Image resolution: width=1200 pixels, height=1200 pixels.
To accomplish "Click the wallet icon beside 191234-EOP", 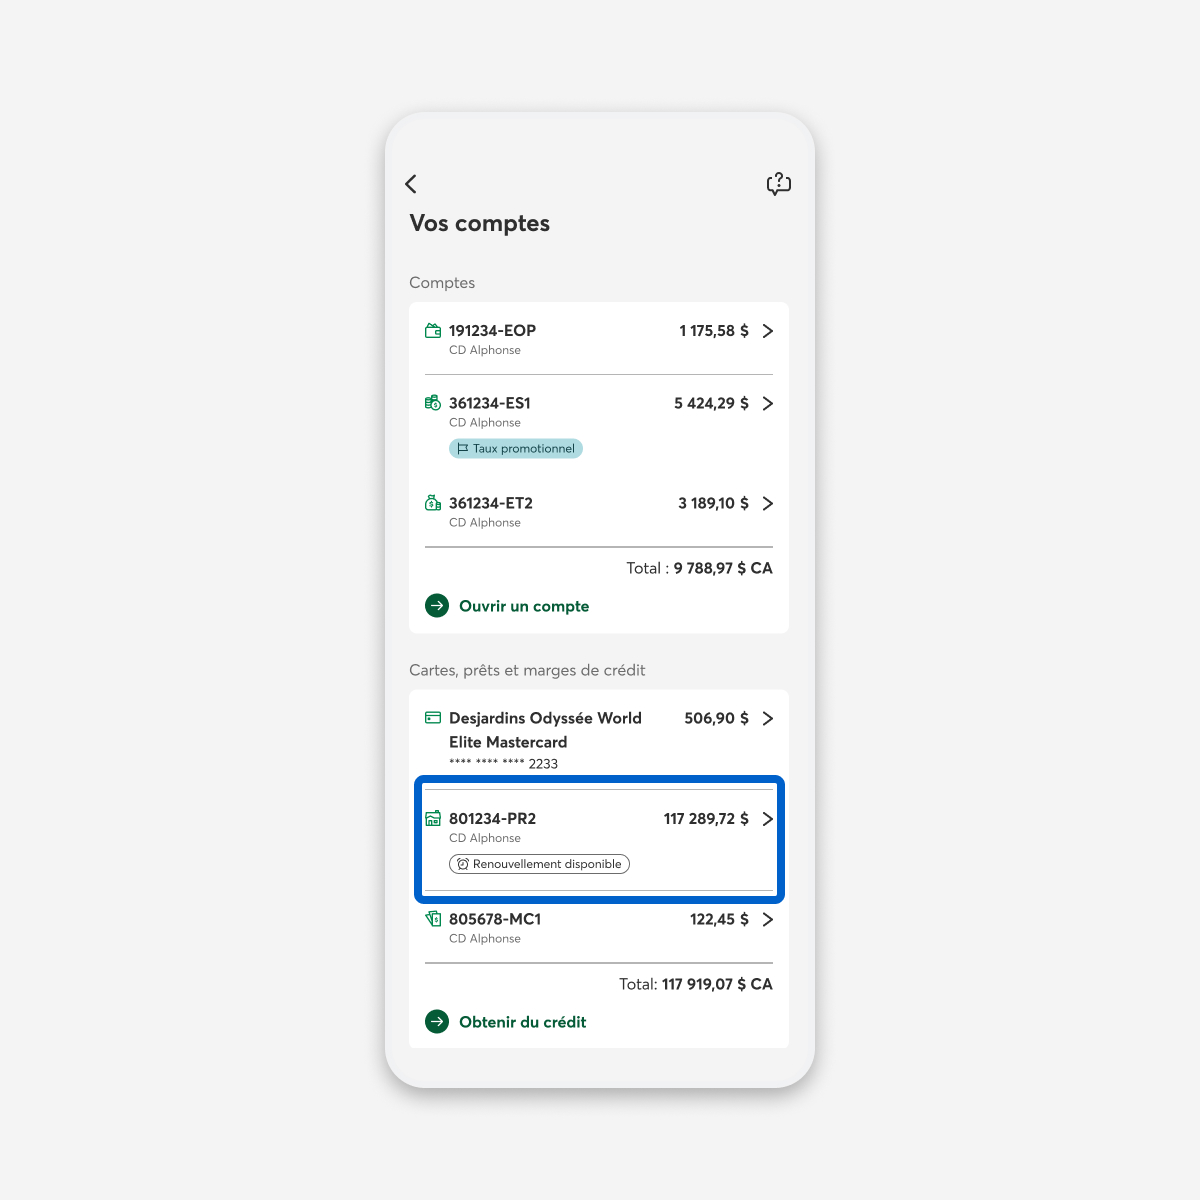I will (433, 331).
